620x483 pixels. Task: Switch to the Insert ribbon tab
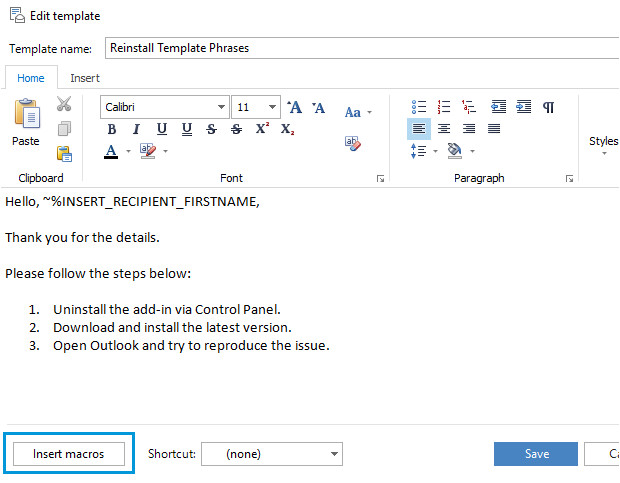click(x=85, y=78)
